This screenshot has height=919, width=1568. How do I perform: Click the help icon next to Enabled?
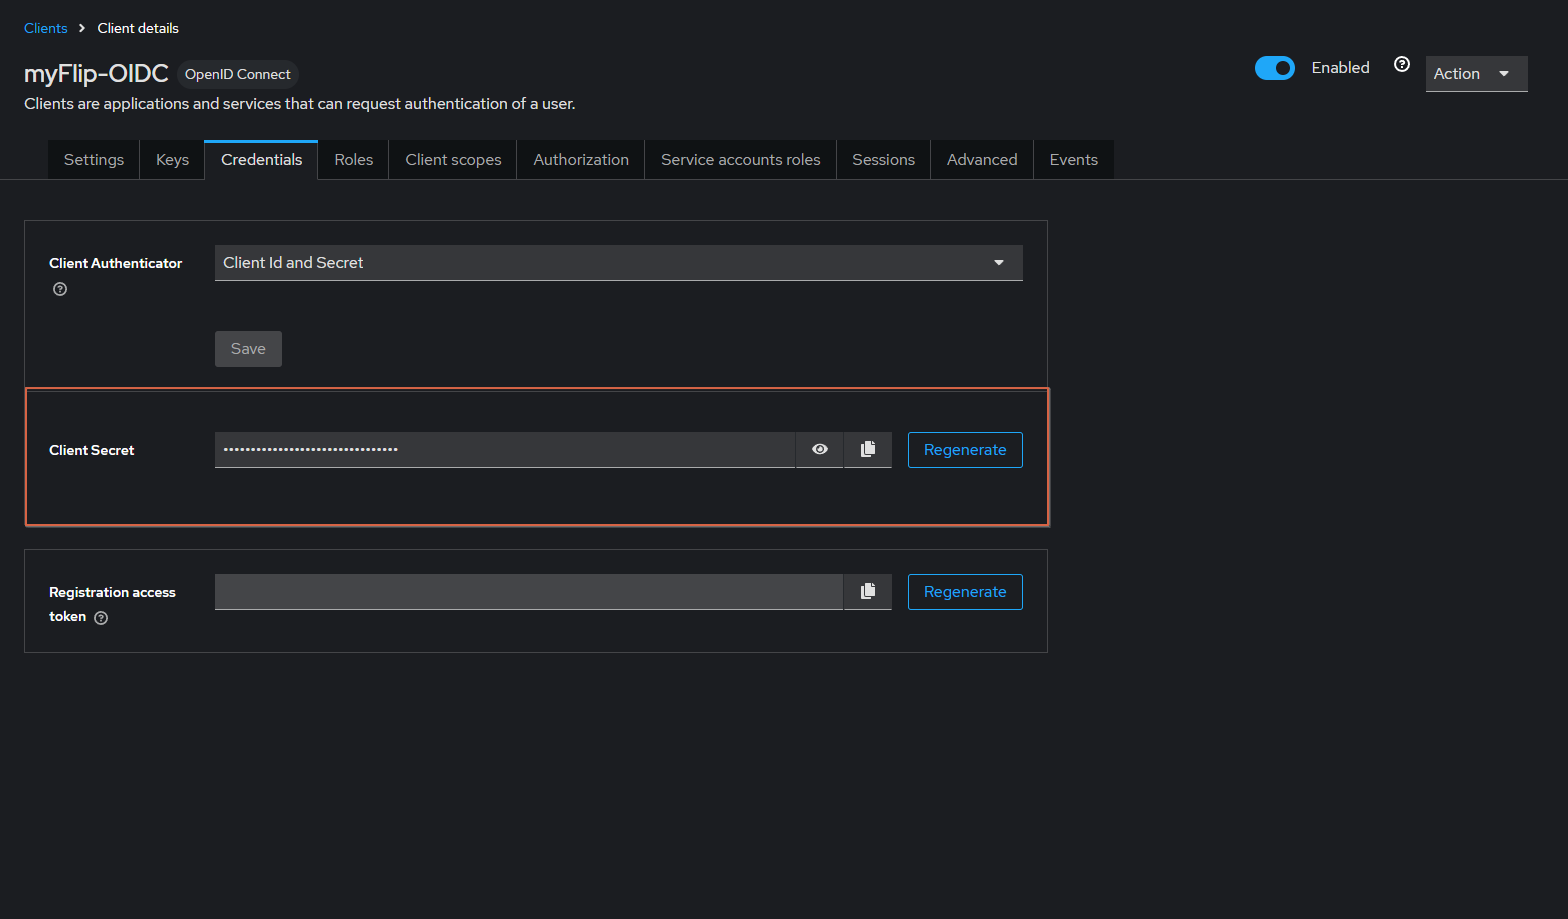point(1402,64)
